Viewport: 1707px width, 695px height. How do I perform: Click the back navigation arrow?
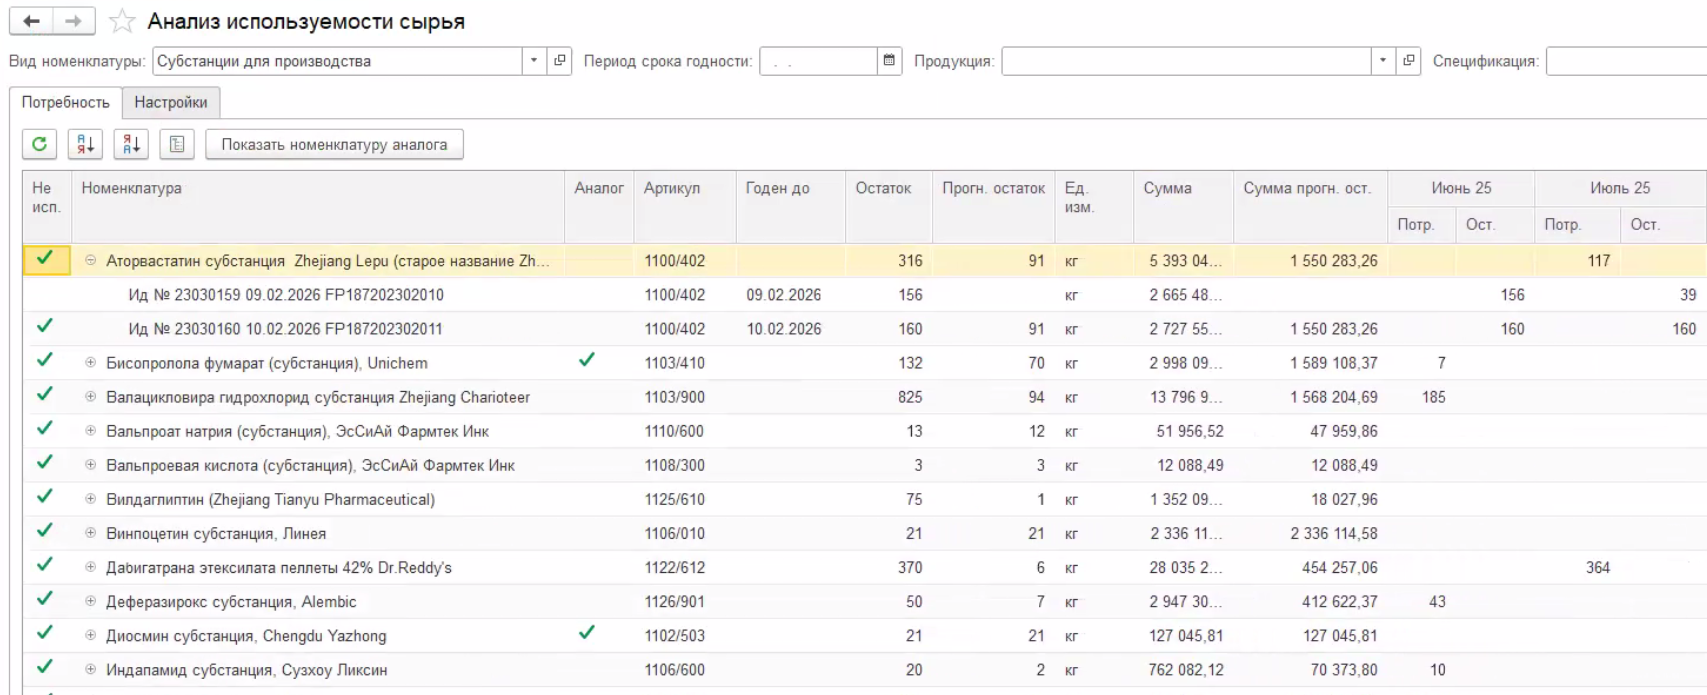pos(31,21)
